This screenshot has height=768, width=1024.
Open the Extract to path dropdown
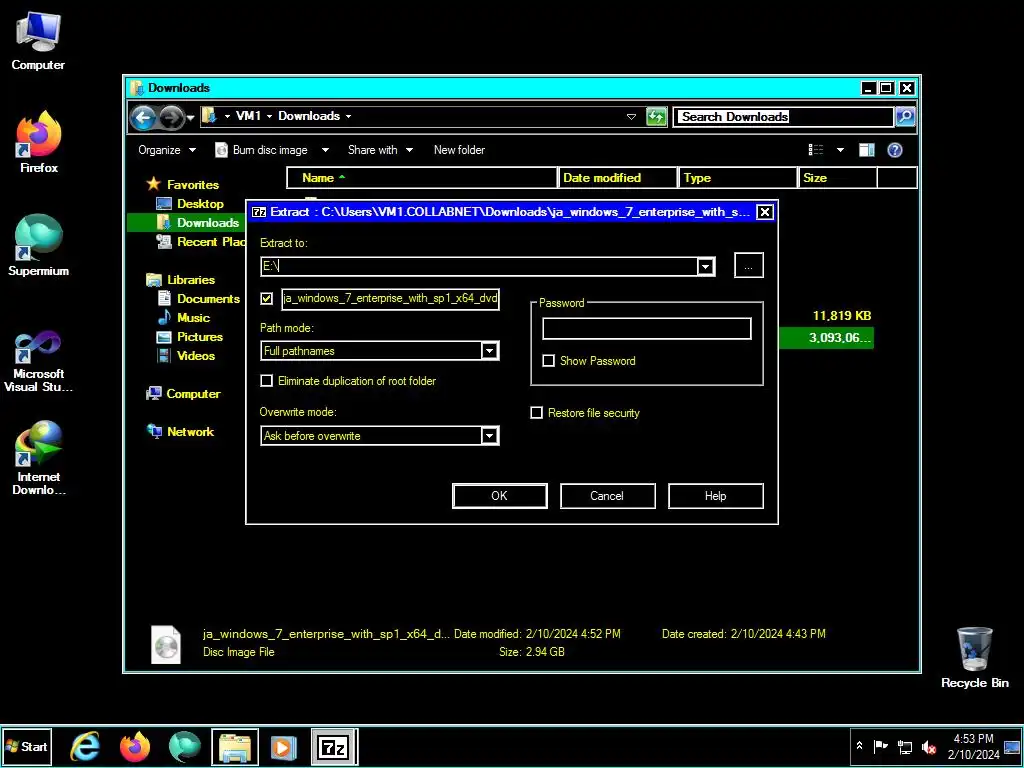pos(705,266)
